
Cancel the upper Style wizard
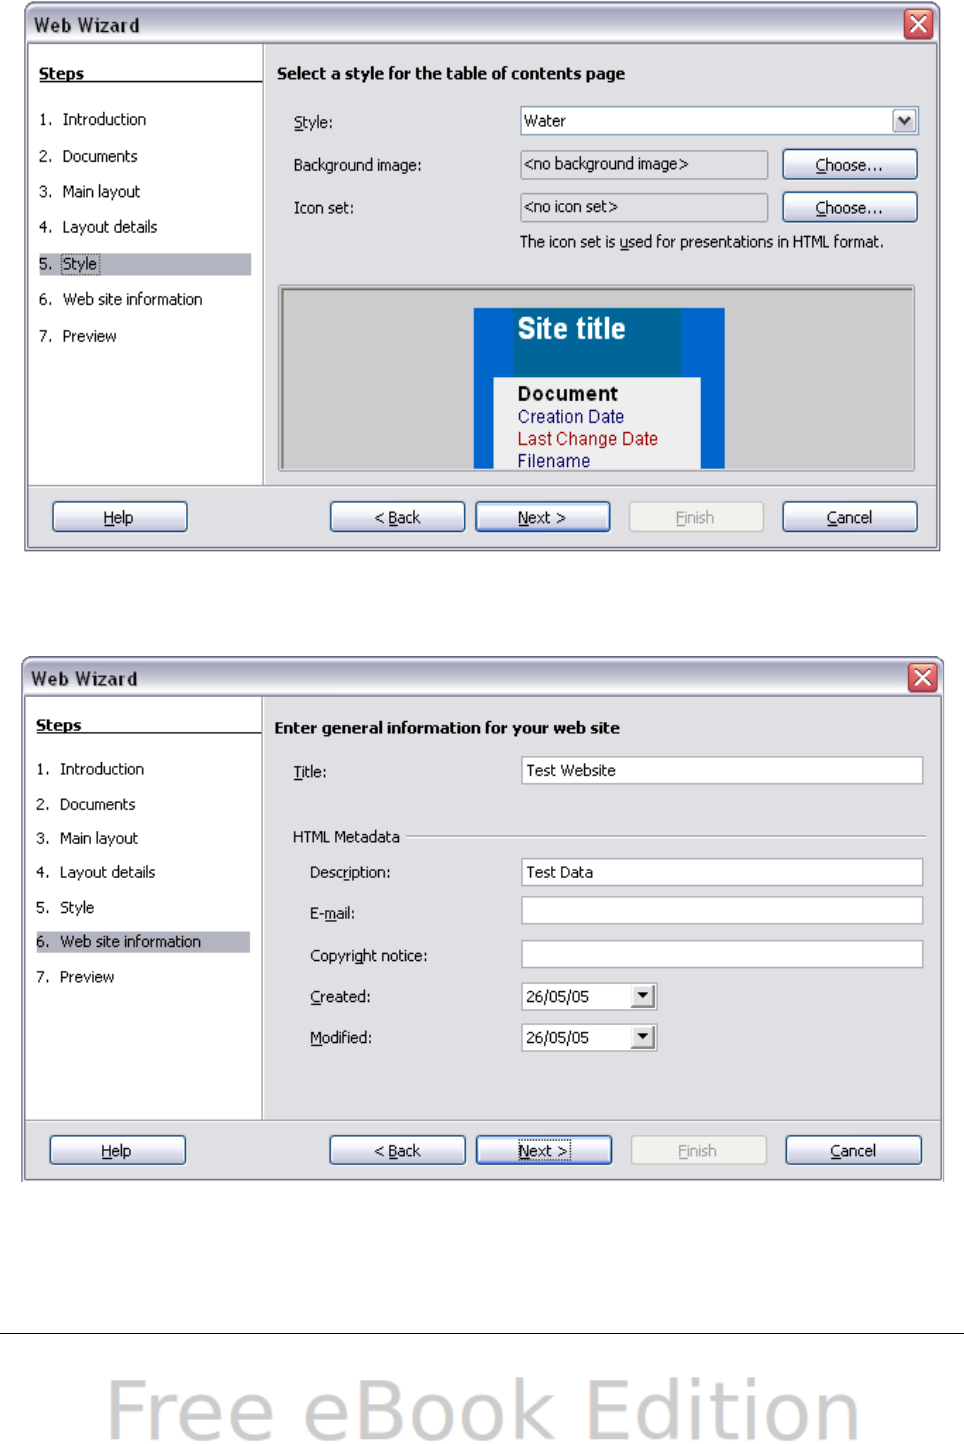849,517
